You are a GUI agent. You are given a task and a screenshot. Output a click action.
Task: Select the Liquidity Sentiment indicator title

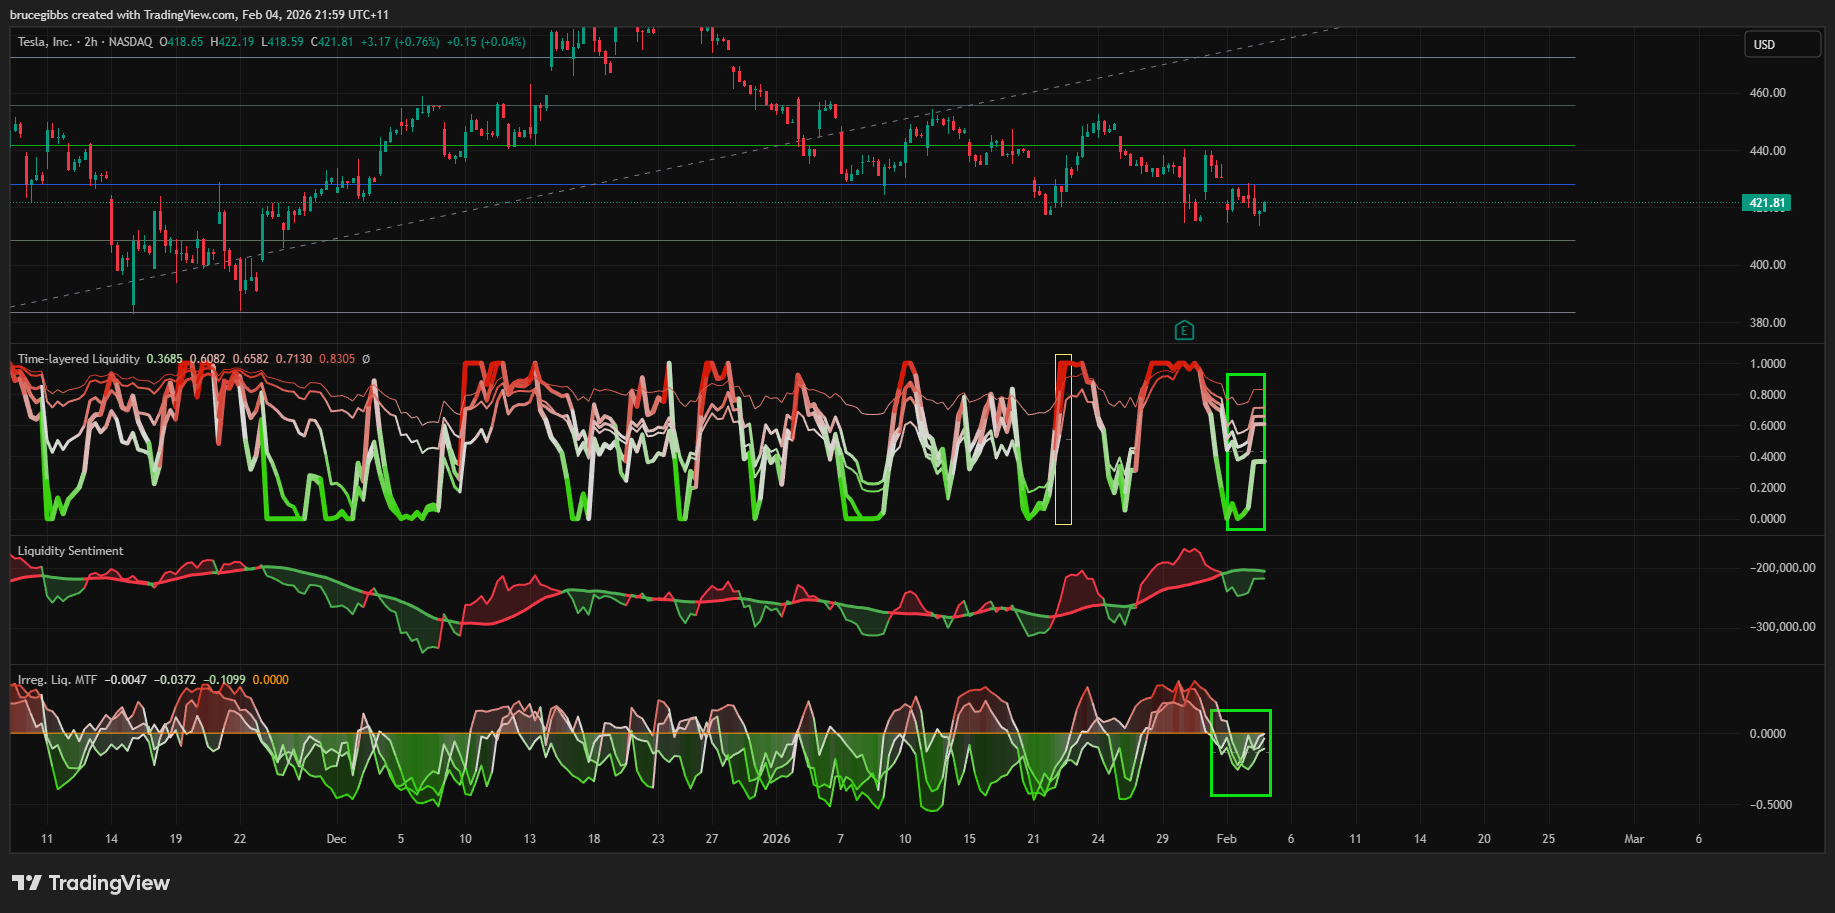click(70, 551)
